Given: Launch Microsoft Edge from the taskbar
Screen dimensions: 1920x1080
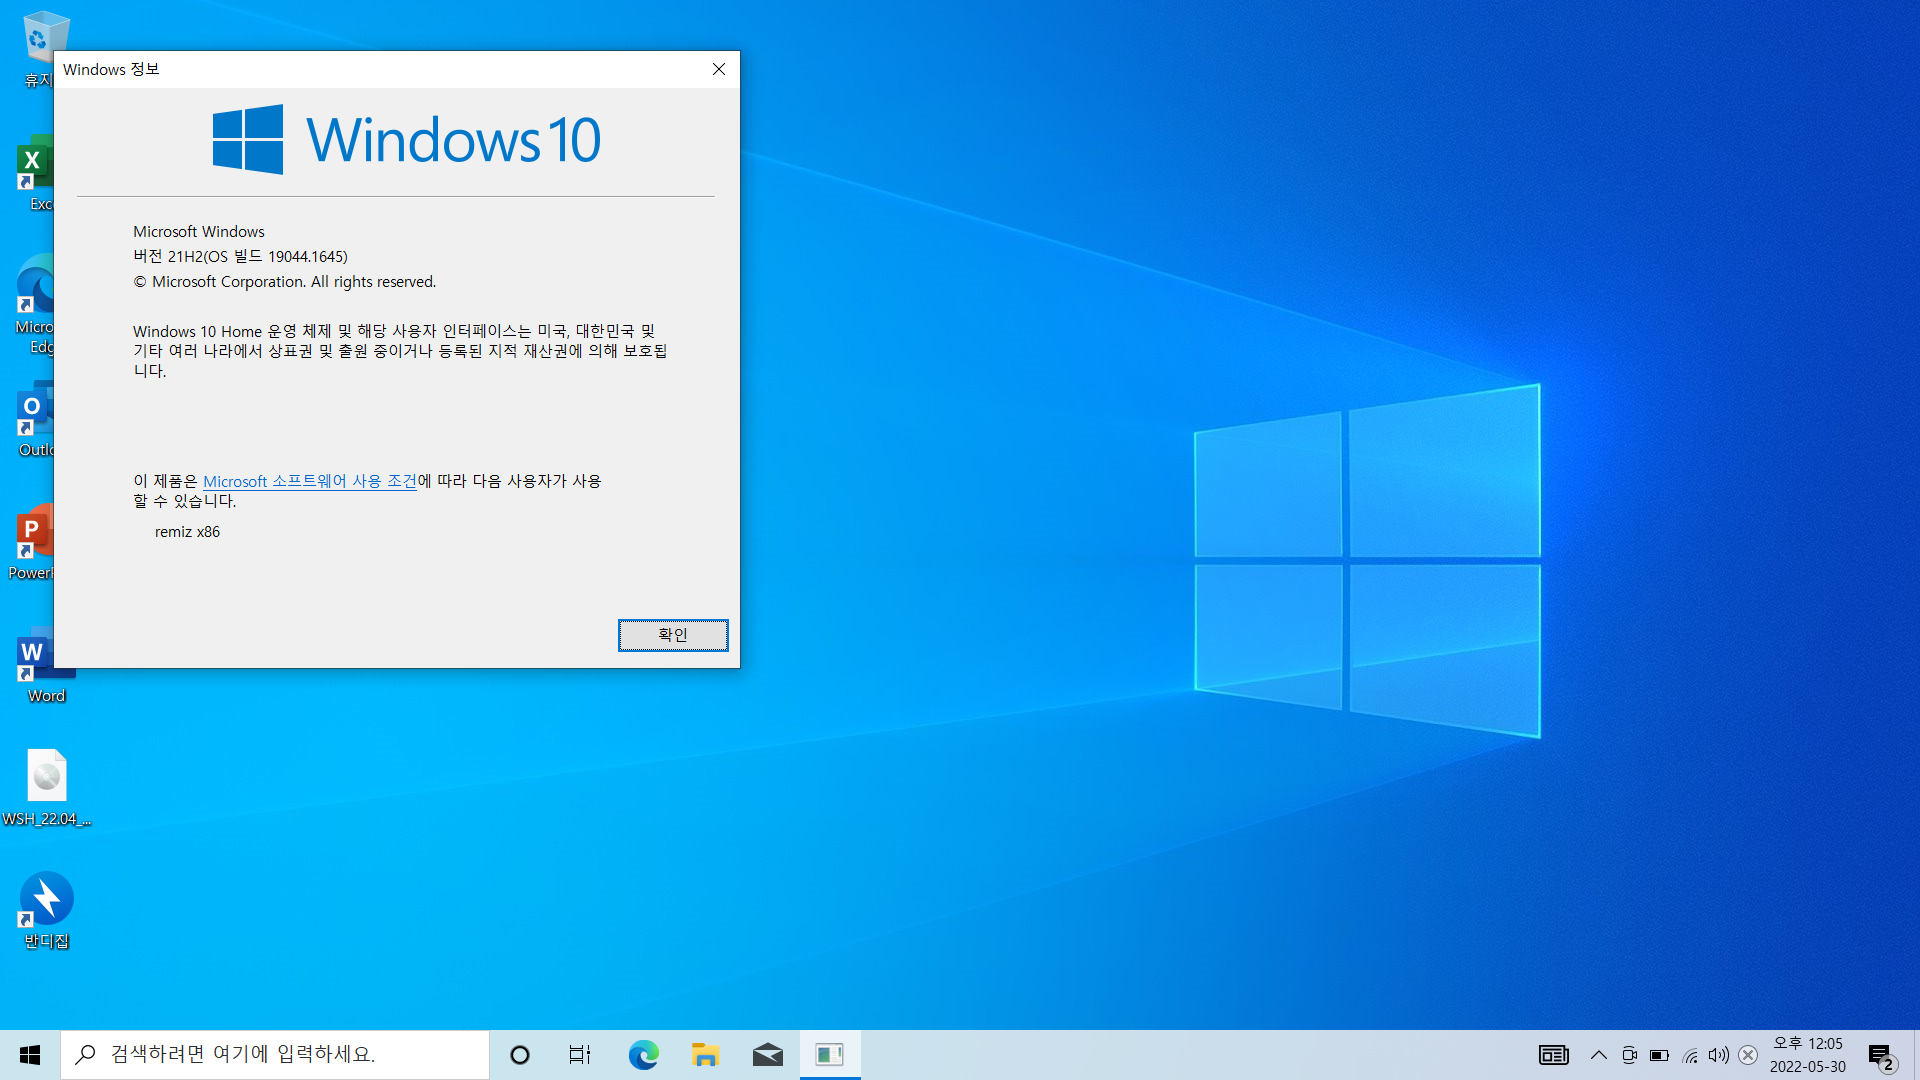Looking at the screenshot, I should click(x=643, y=1055).
